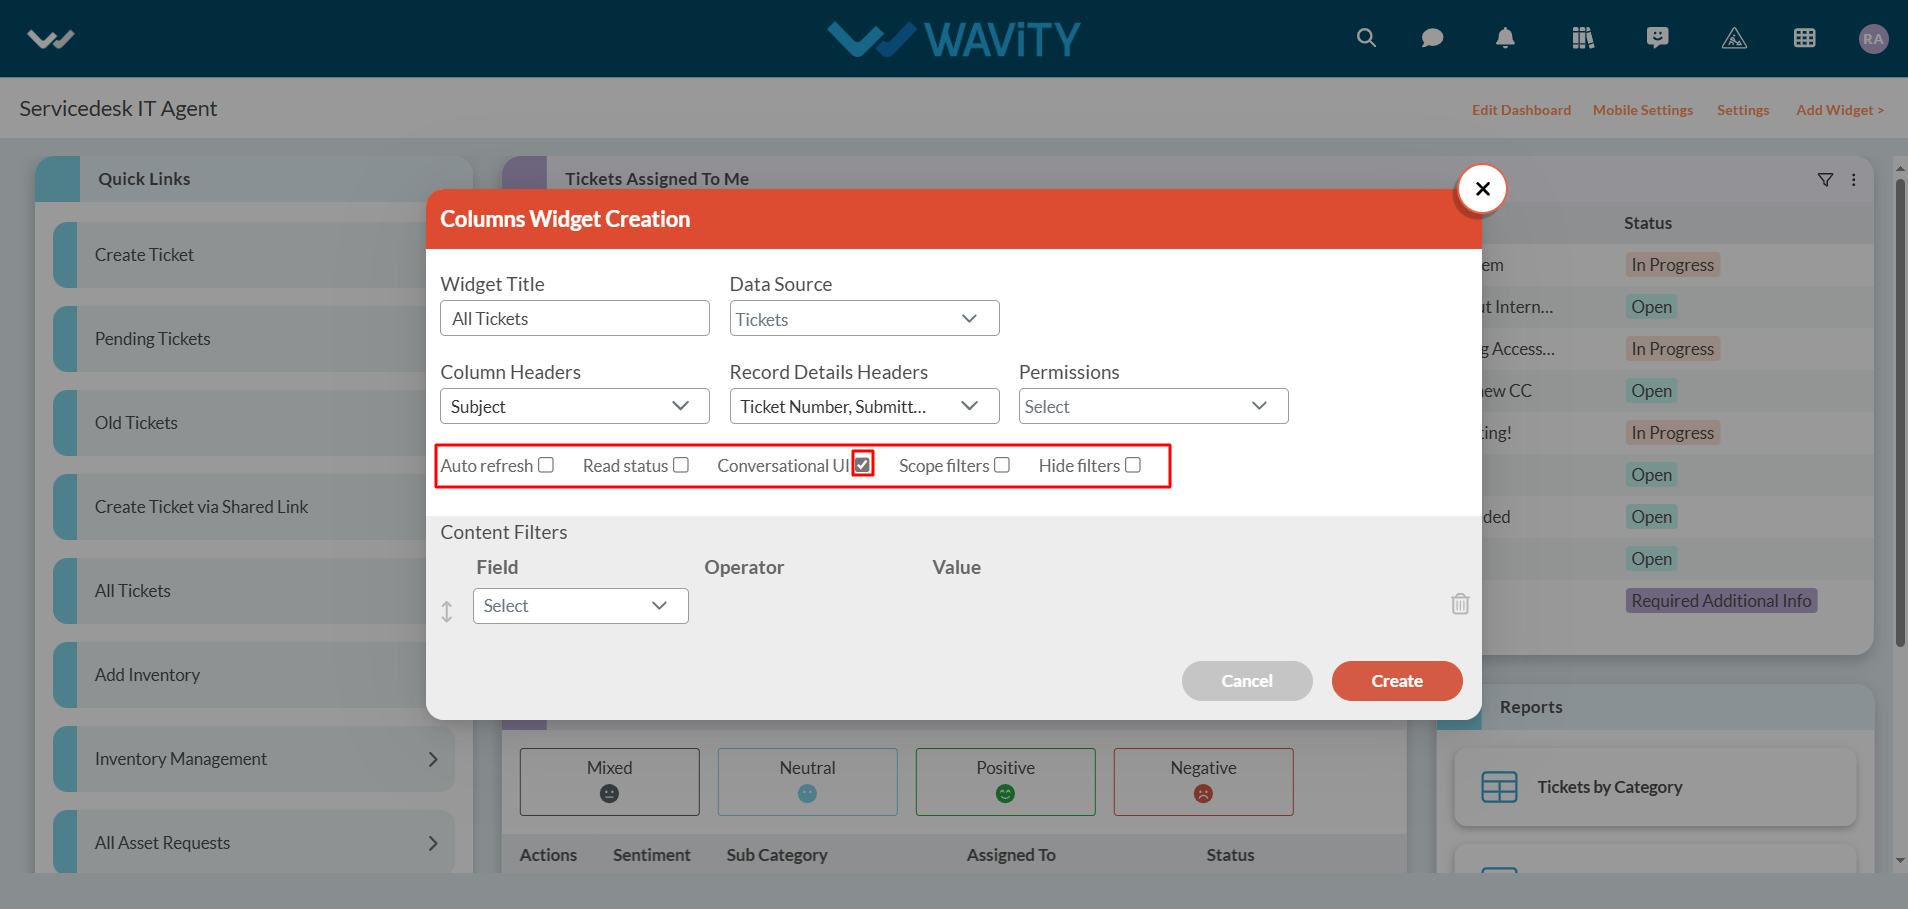Image resolution: width=1908 pixels, height=909 pixels.
Task: Open the Add Widget menu link
Action: 1840,110
